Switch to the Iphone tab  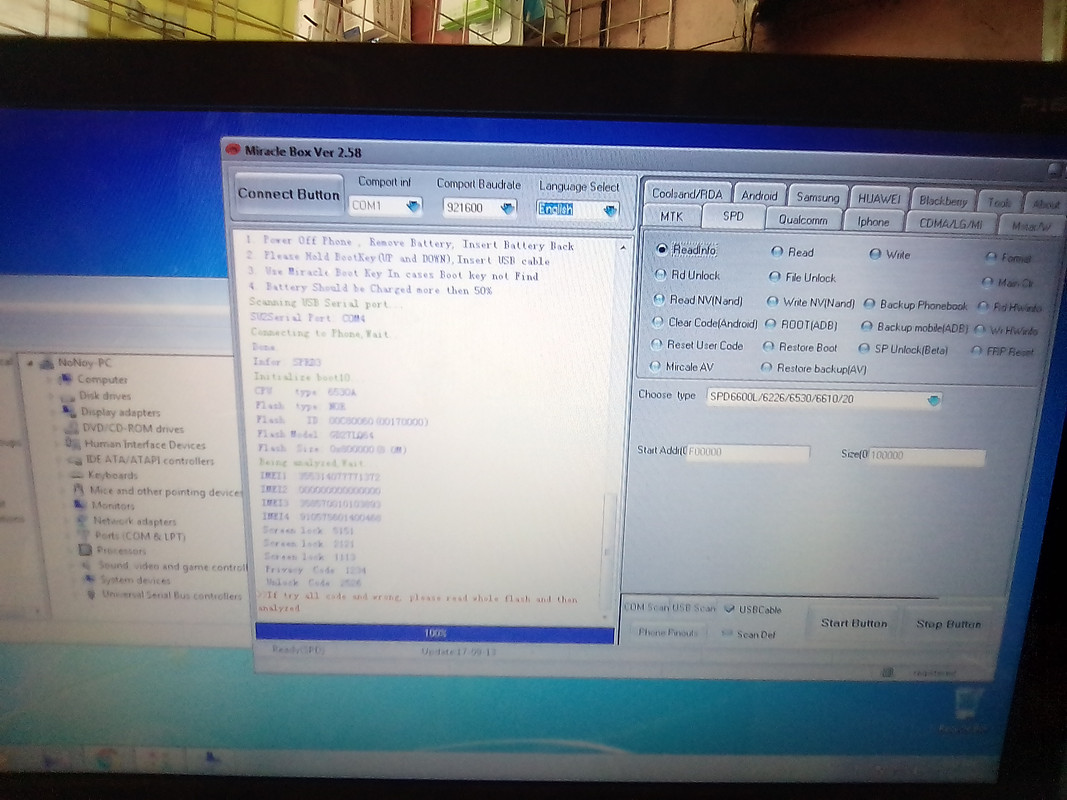[873, 222]
